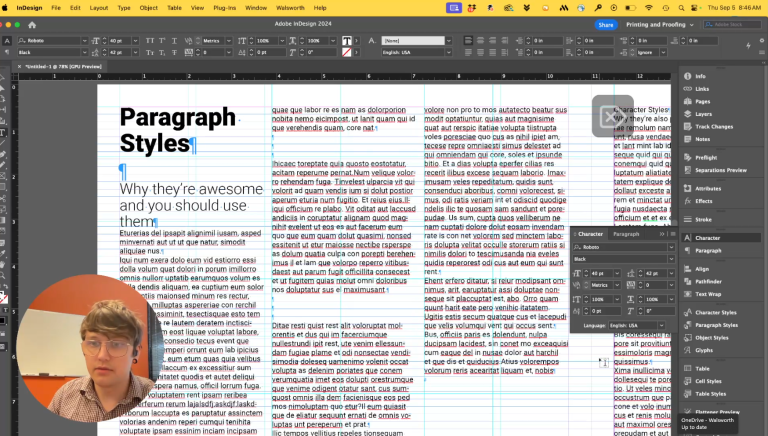This screenshot has width=768, height=436.
Task: Open font style dropdown showing Black
Action: click(84, 52)
